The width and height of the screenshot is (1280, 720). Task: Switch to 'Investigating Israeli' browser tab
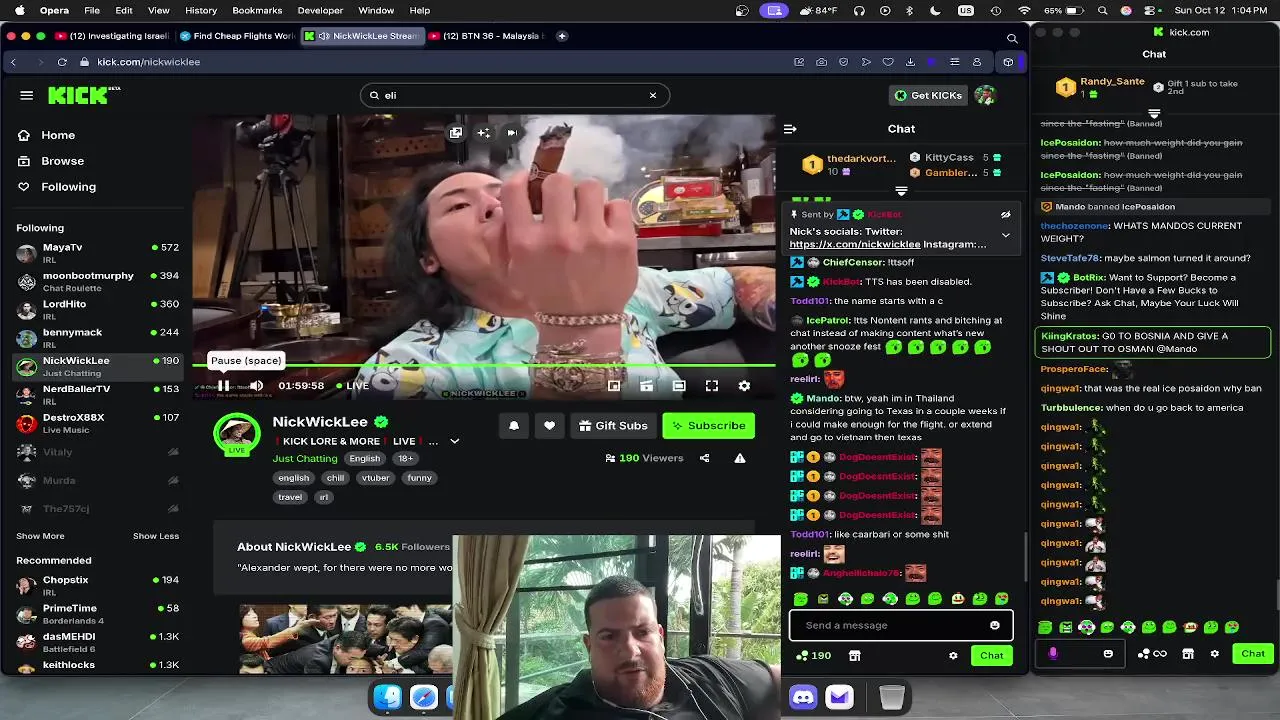pos(112,36)
